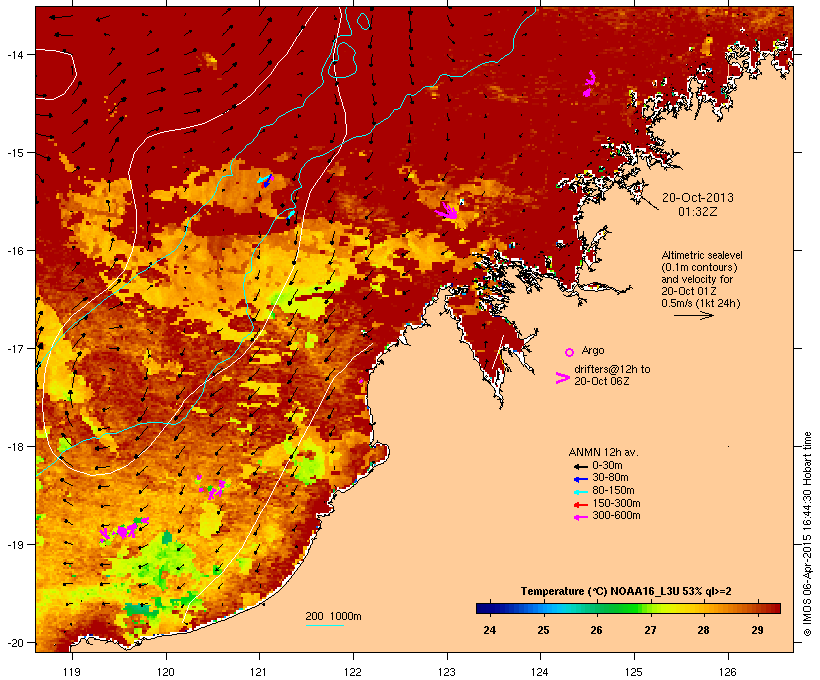Viewport: 820px width, 680px height.
Task: Click the velocity scale arrow under 0.5m/s
Action: pyautogui.click(x=693, y=315)
